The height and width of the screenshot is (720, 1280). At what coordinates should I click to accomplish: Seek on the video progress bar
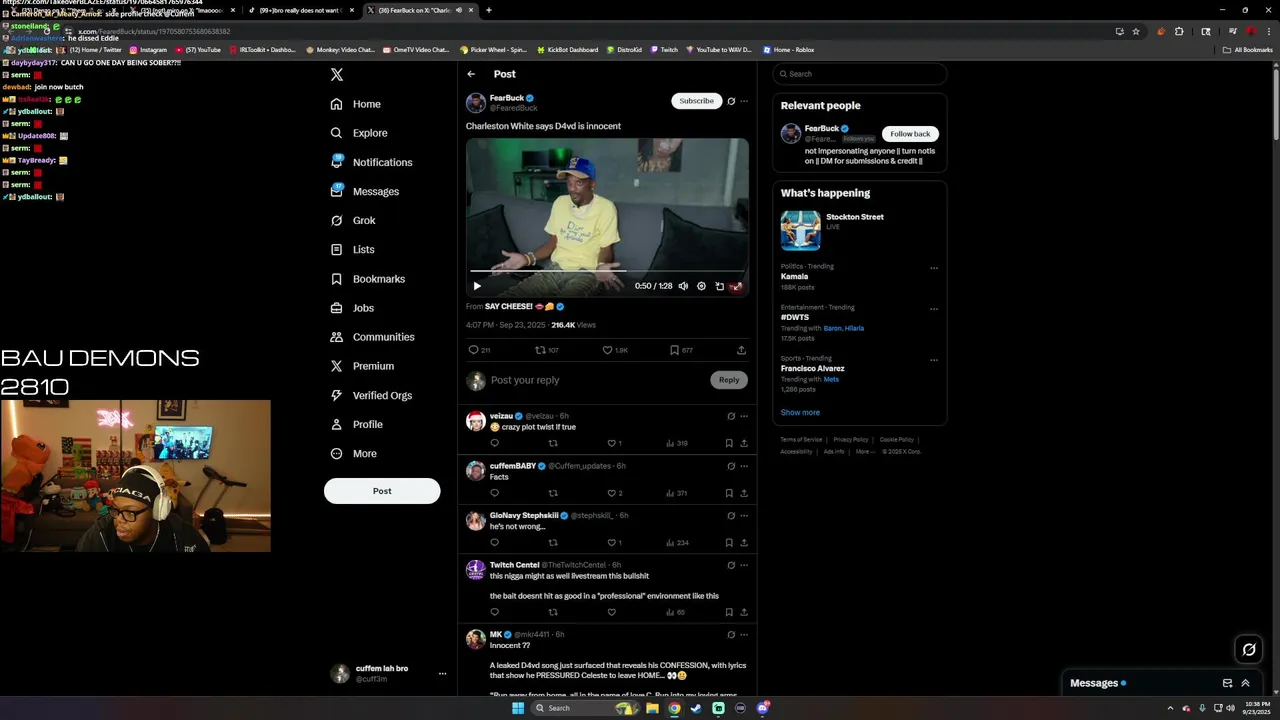[x=607, y=271]
